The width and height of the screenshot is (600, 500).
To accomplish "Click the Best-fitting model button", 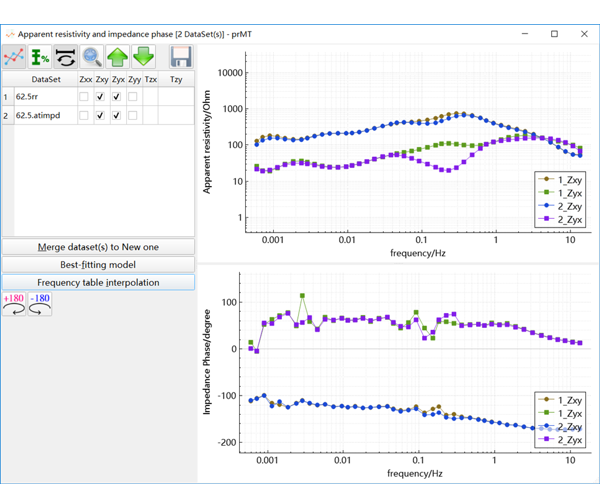I will pyautogui.click(x=98, y=265).
